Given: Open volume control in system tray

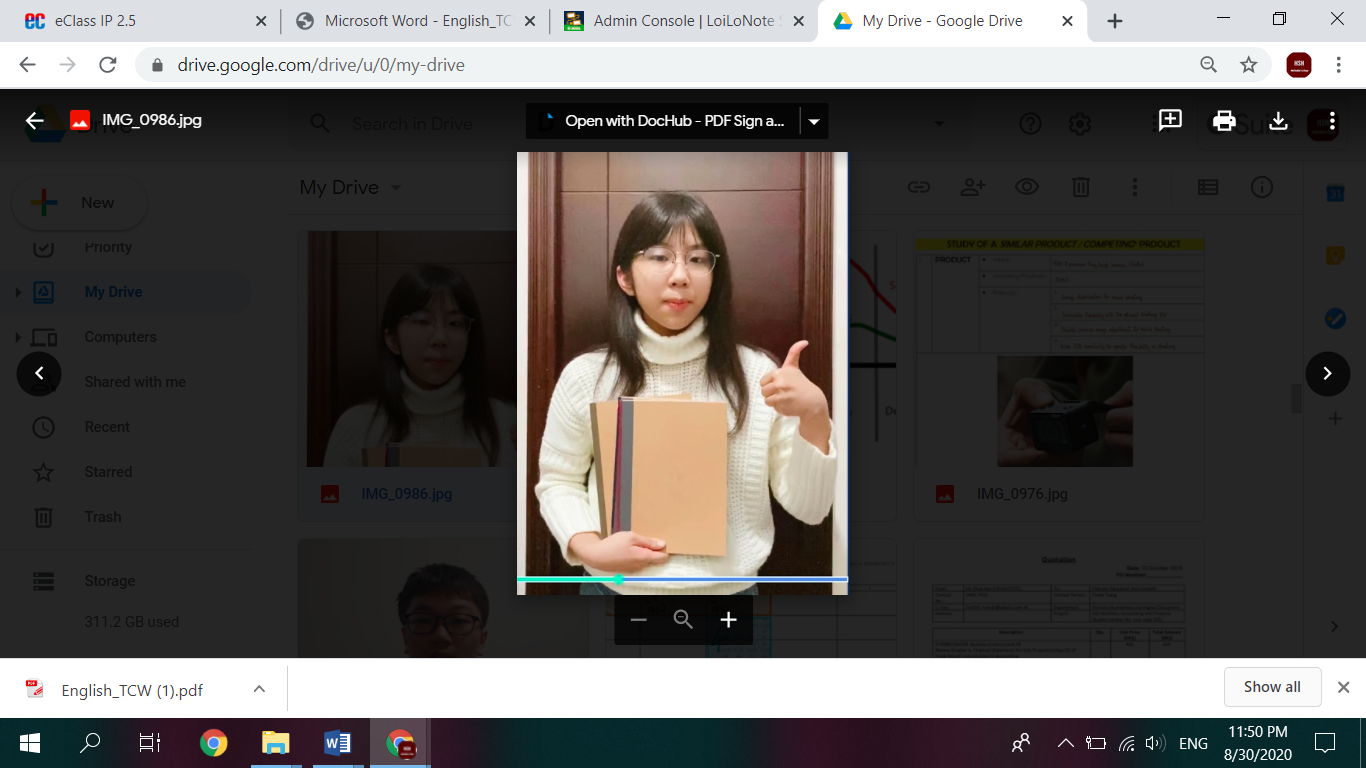Looking at the screenshot, I should (1155, 743).
